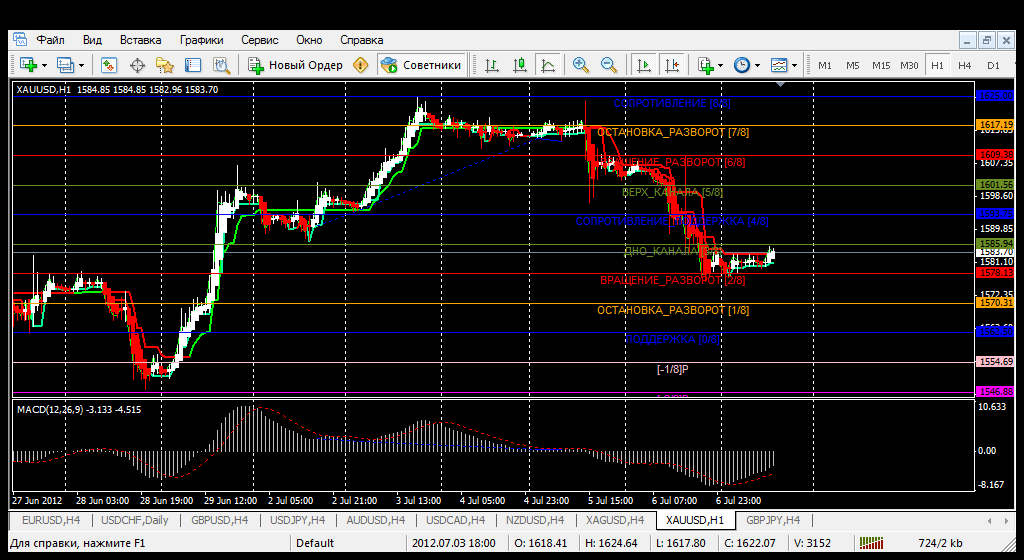The height and width of the screenshot is (560, 1024).
Task: Click the ПОДДЕРЖКА [0/8] level label
Action: coord(673,339)
